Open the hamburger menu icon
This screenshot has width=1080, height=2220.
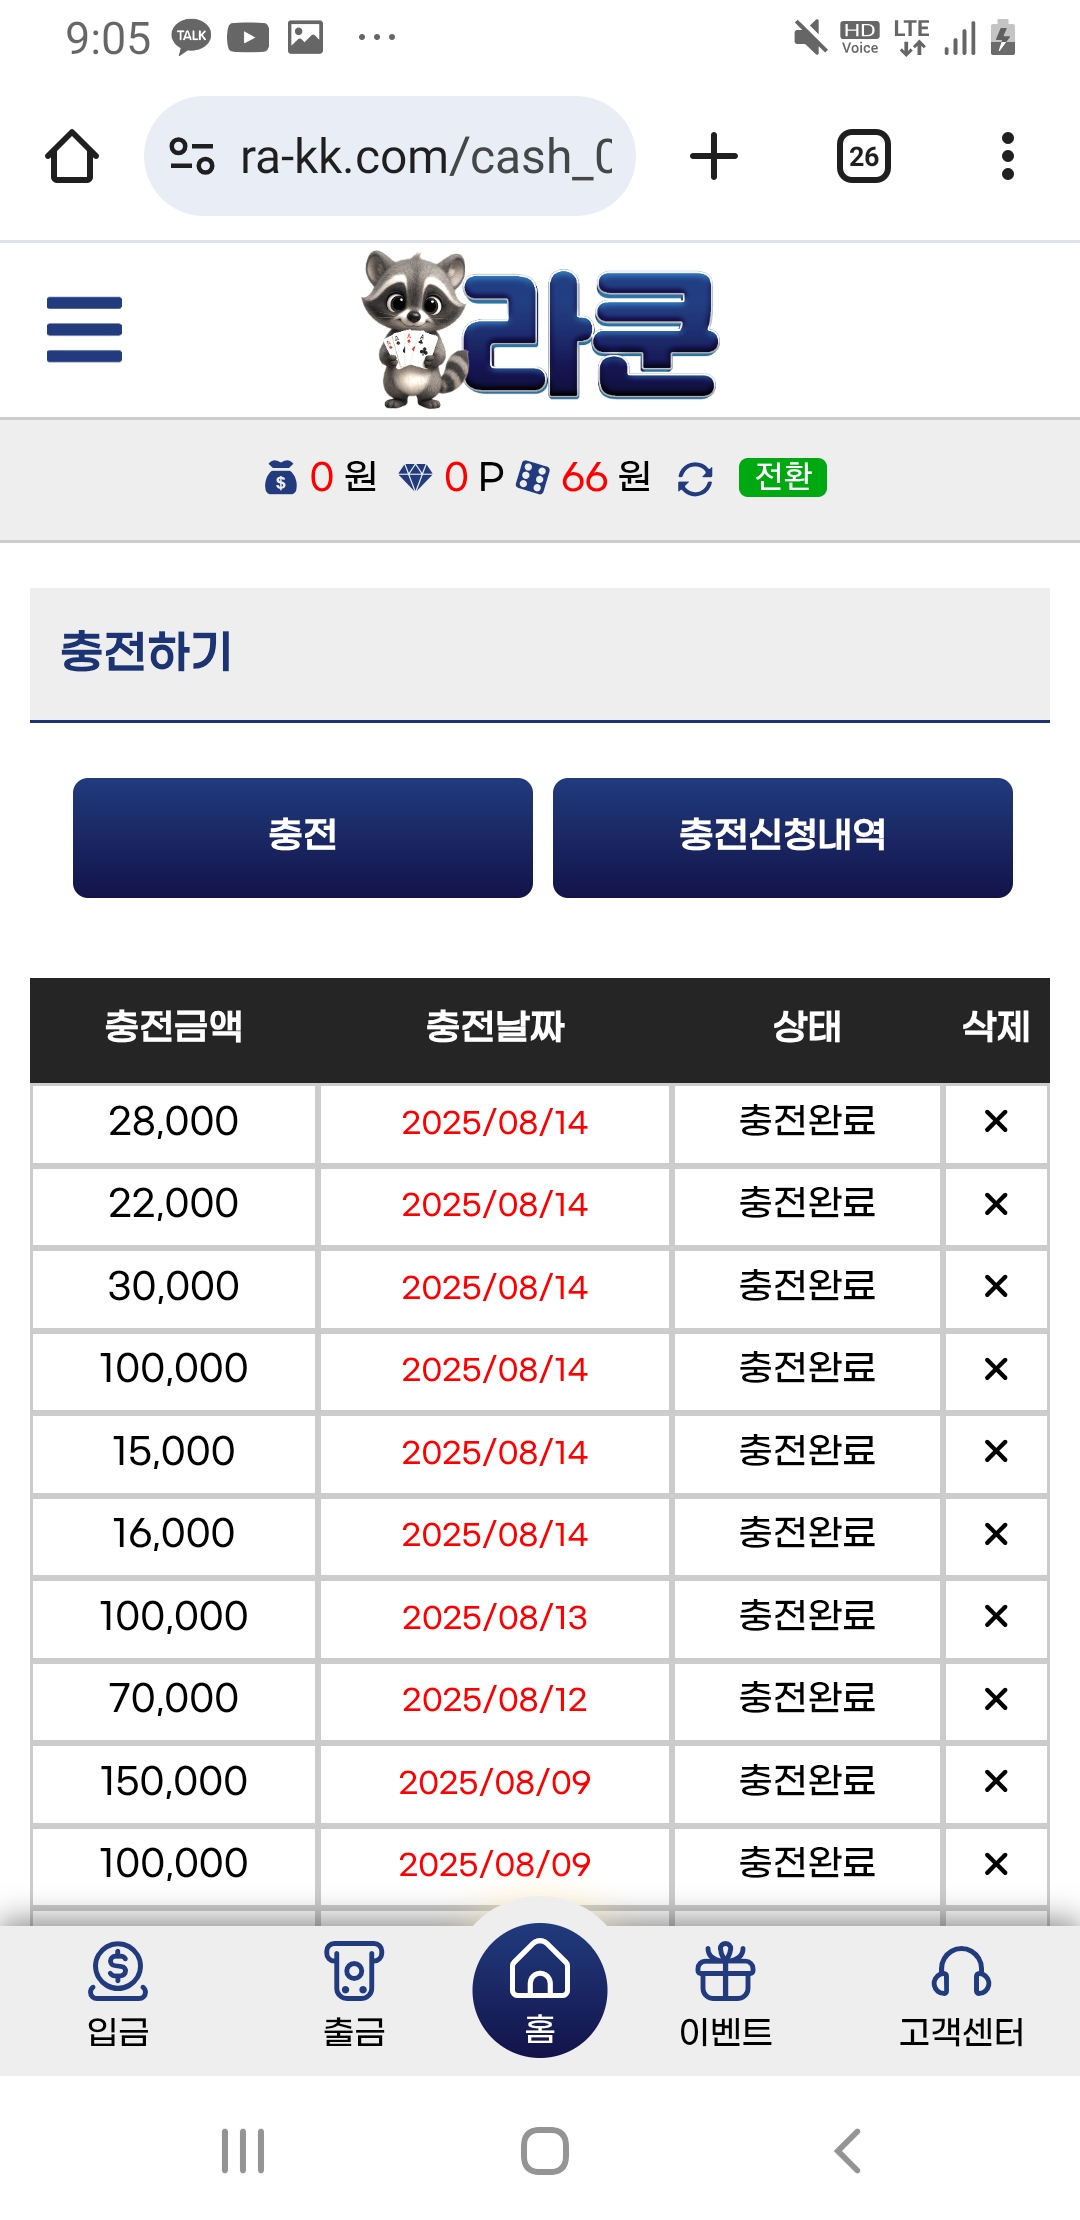tap(84, 329)
